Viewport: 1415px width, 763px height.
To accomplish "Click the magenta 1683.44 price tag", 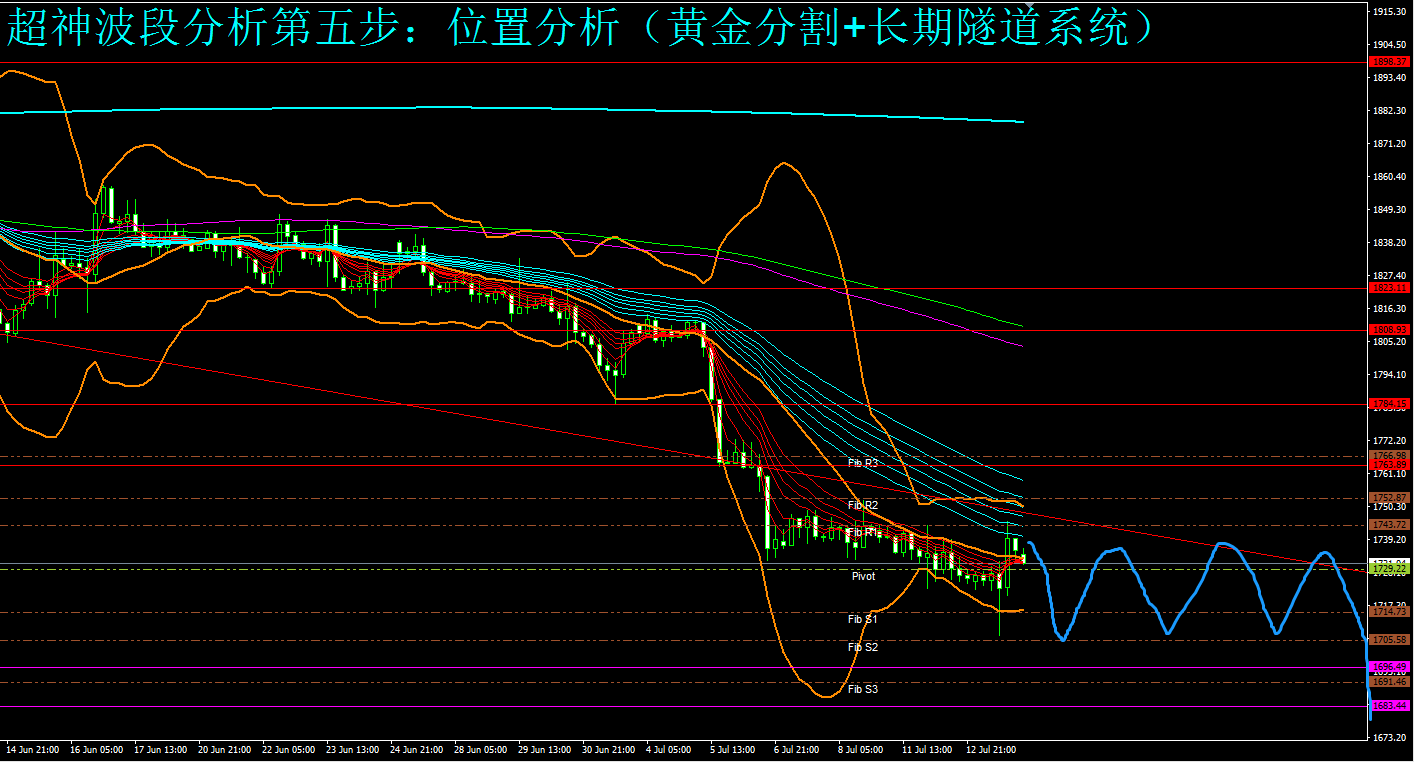I will tap(1389, 706).
